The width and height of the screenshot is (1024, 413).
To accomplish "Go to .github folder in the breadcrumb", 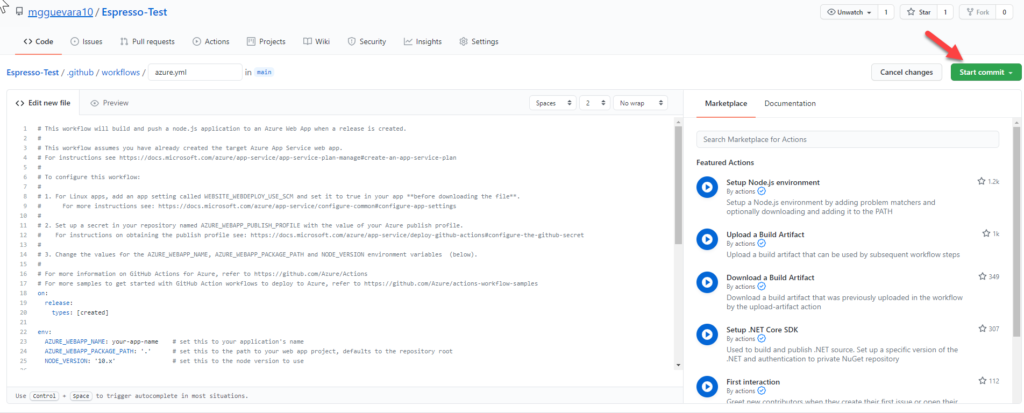I will click(x=80, y=73).
